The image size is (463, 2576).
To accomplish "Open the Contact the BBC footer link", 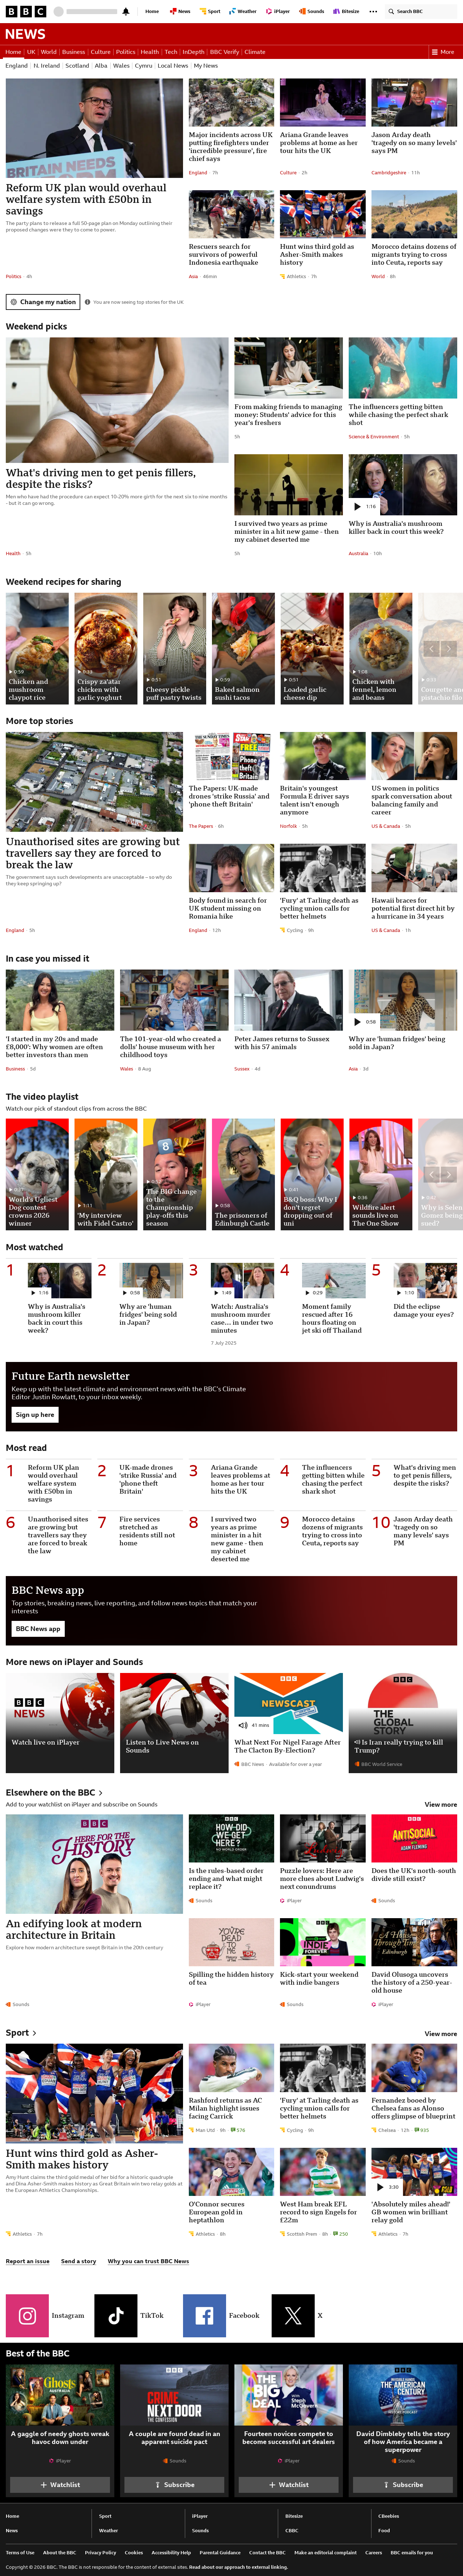I will (267, 2552).
